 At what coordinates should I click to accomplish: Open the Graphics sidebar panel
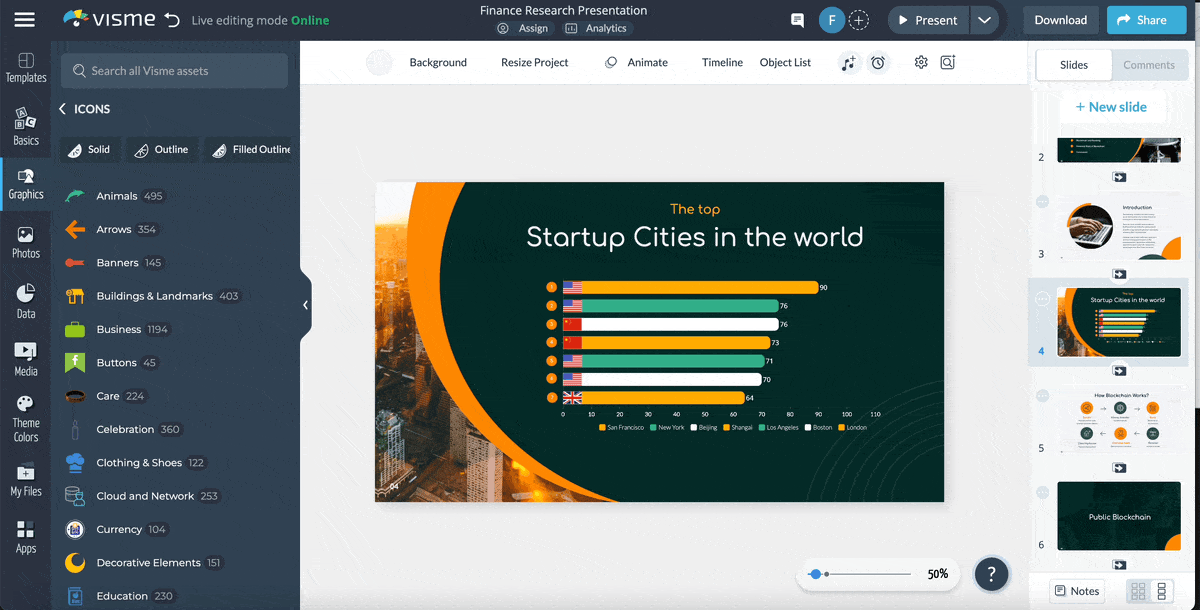(26, 184)
